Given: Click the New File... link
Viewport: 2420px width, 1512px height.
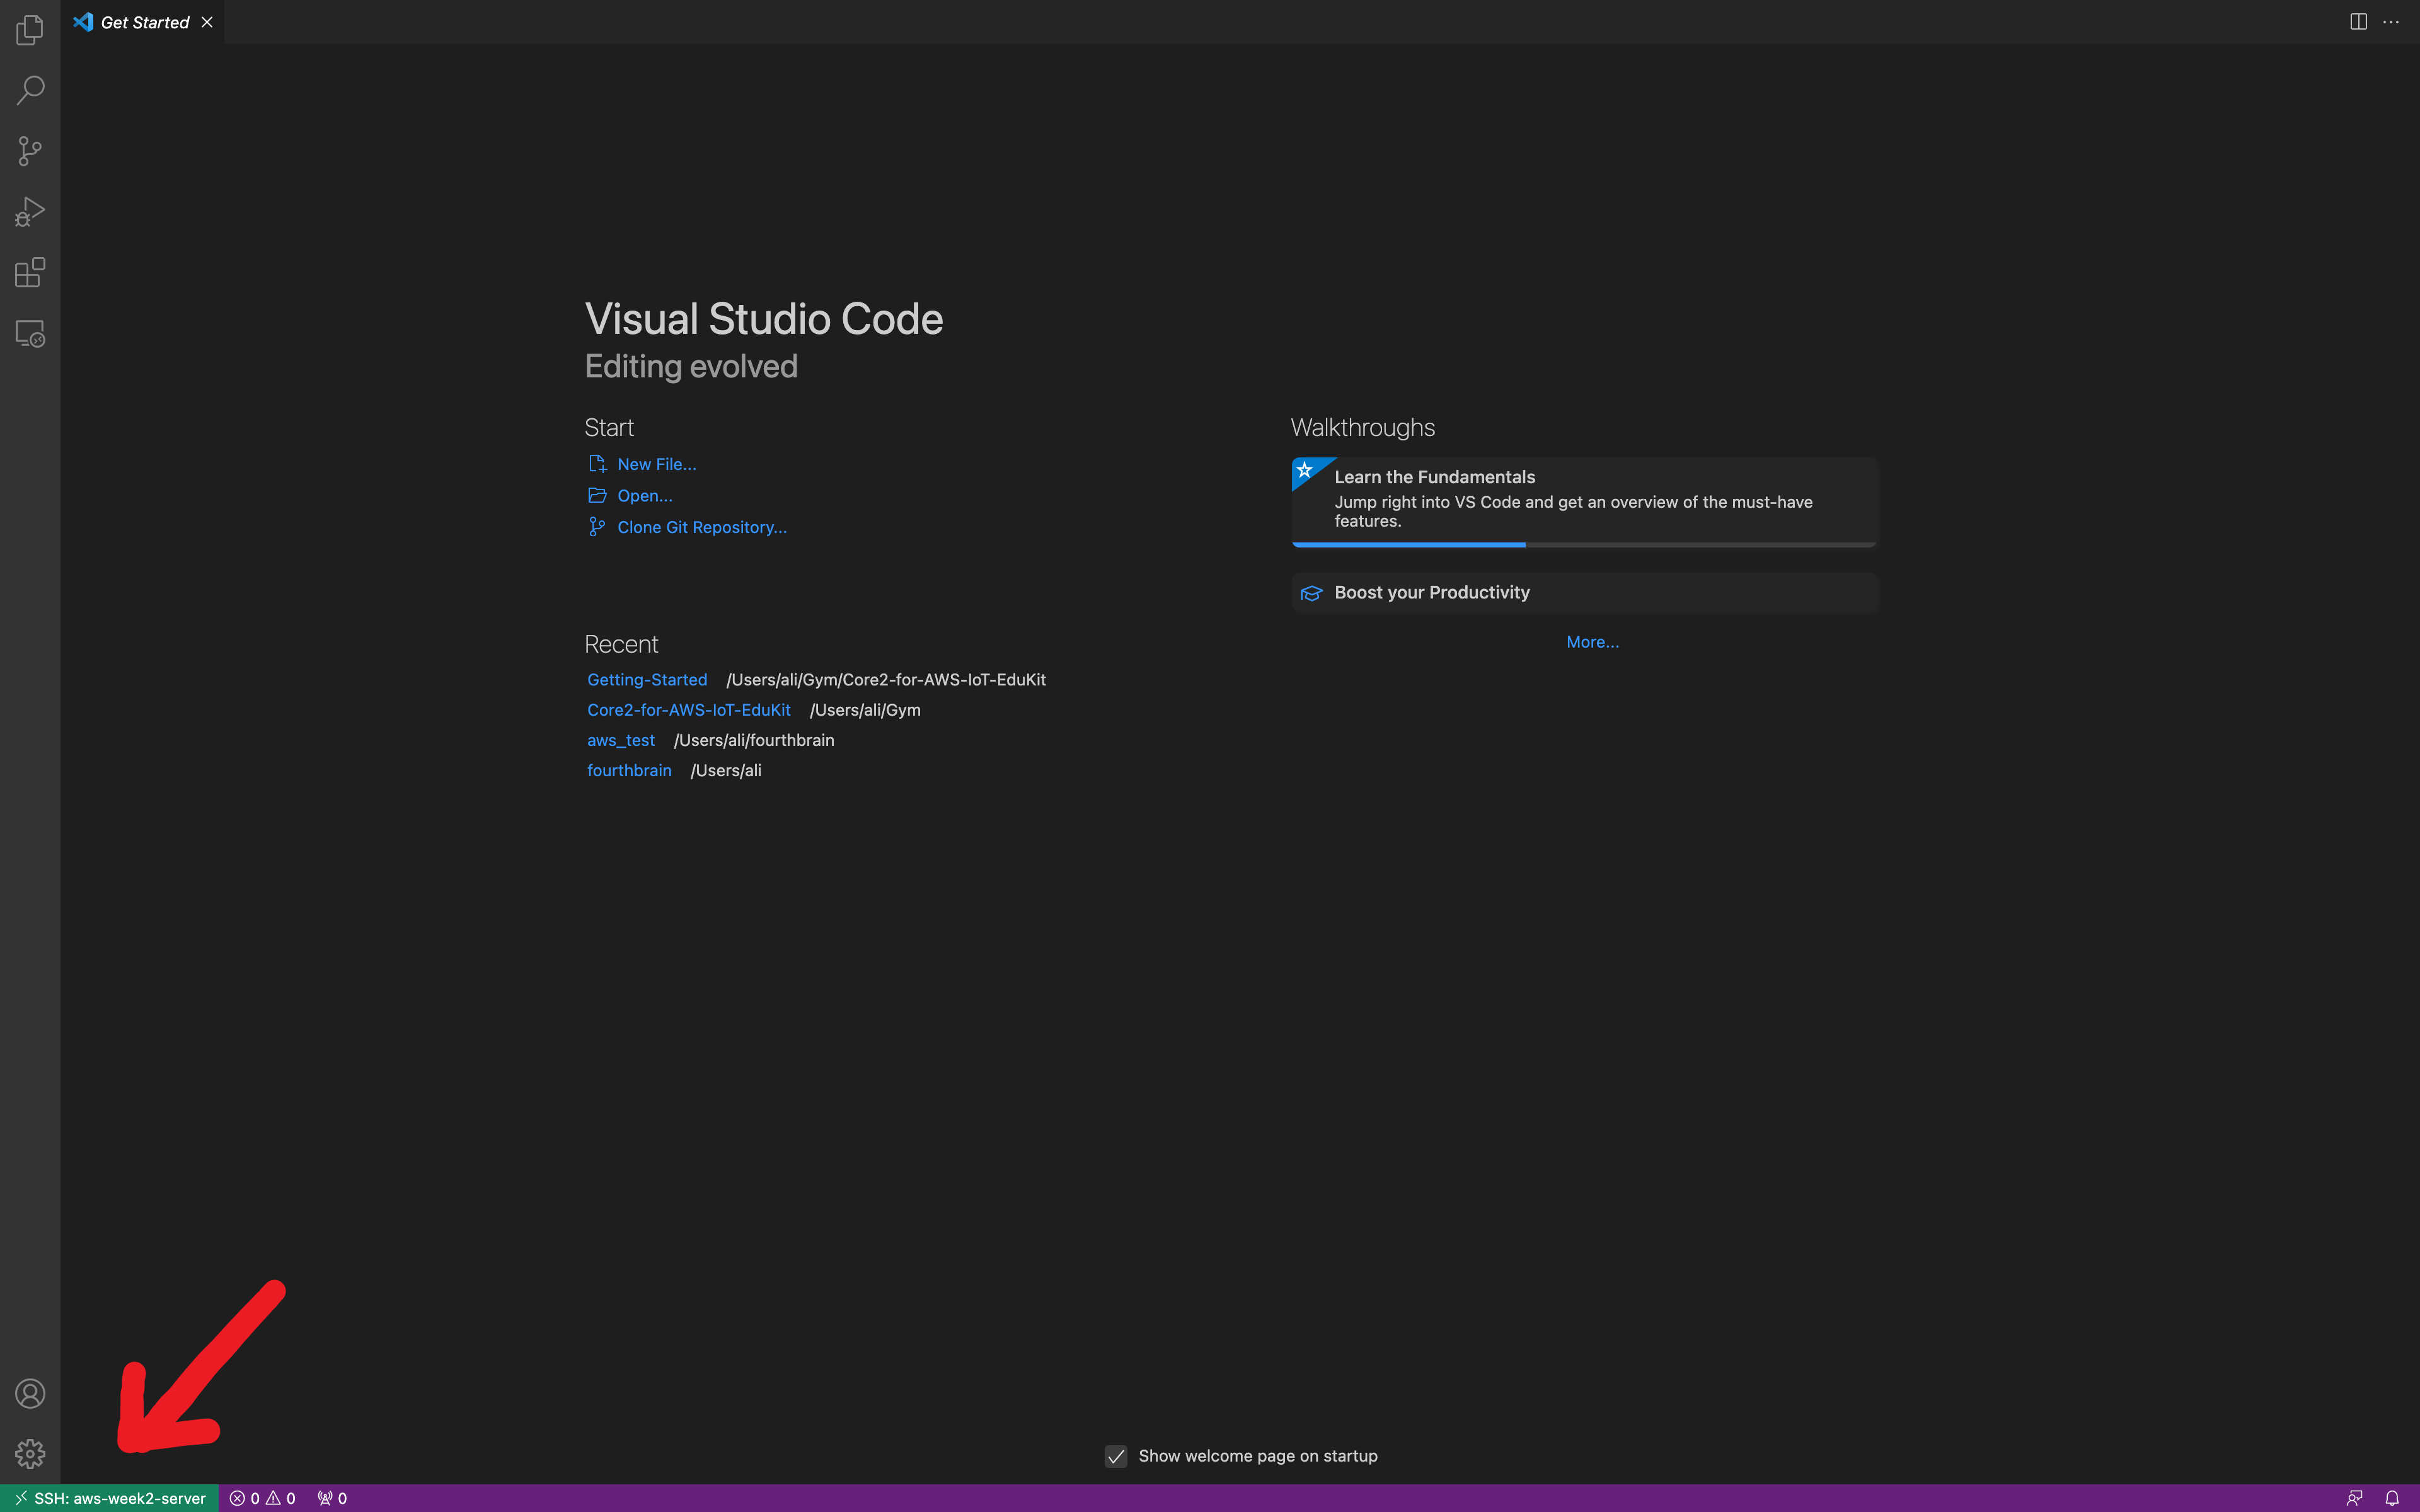Looking at the screenshot, I should point(656,464).
